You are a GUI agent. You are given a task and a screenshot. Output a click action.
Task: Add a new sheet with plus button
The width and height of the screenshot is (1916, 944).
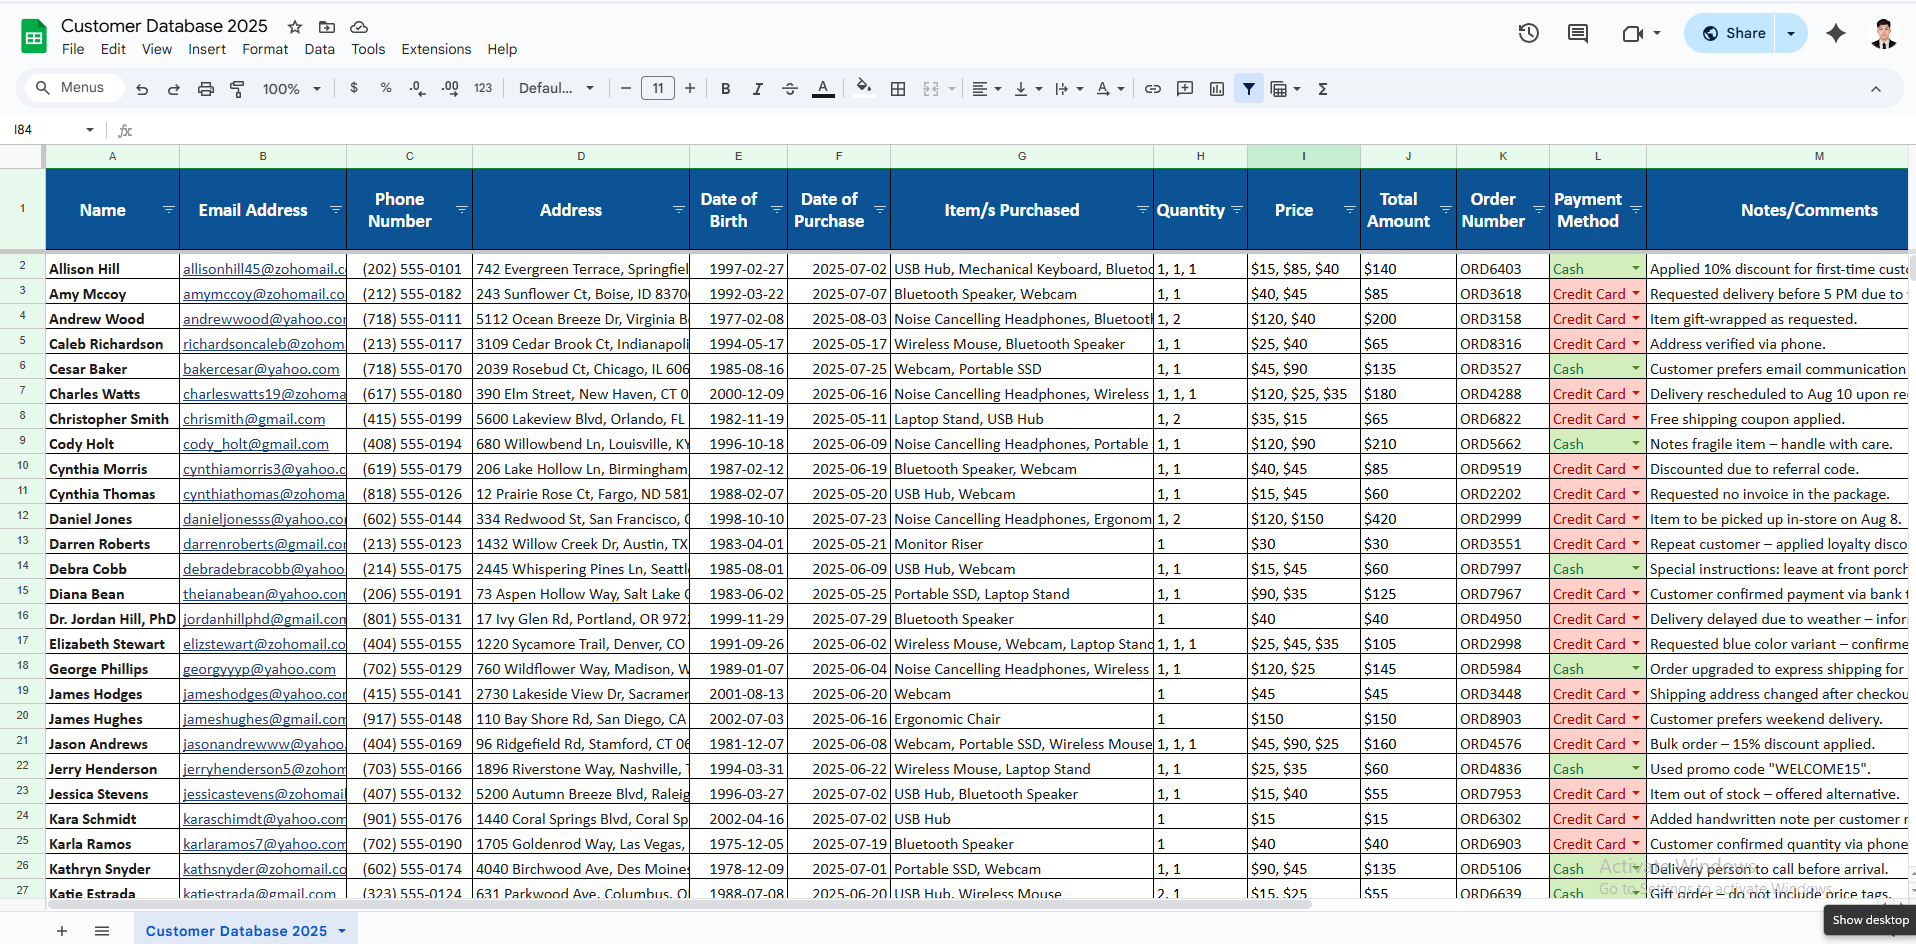62,931
